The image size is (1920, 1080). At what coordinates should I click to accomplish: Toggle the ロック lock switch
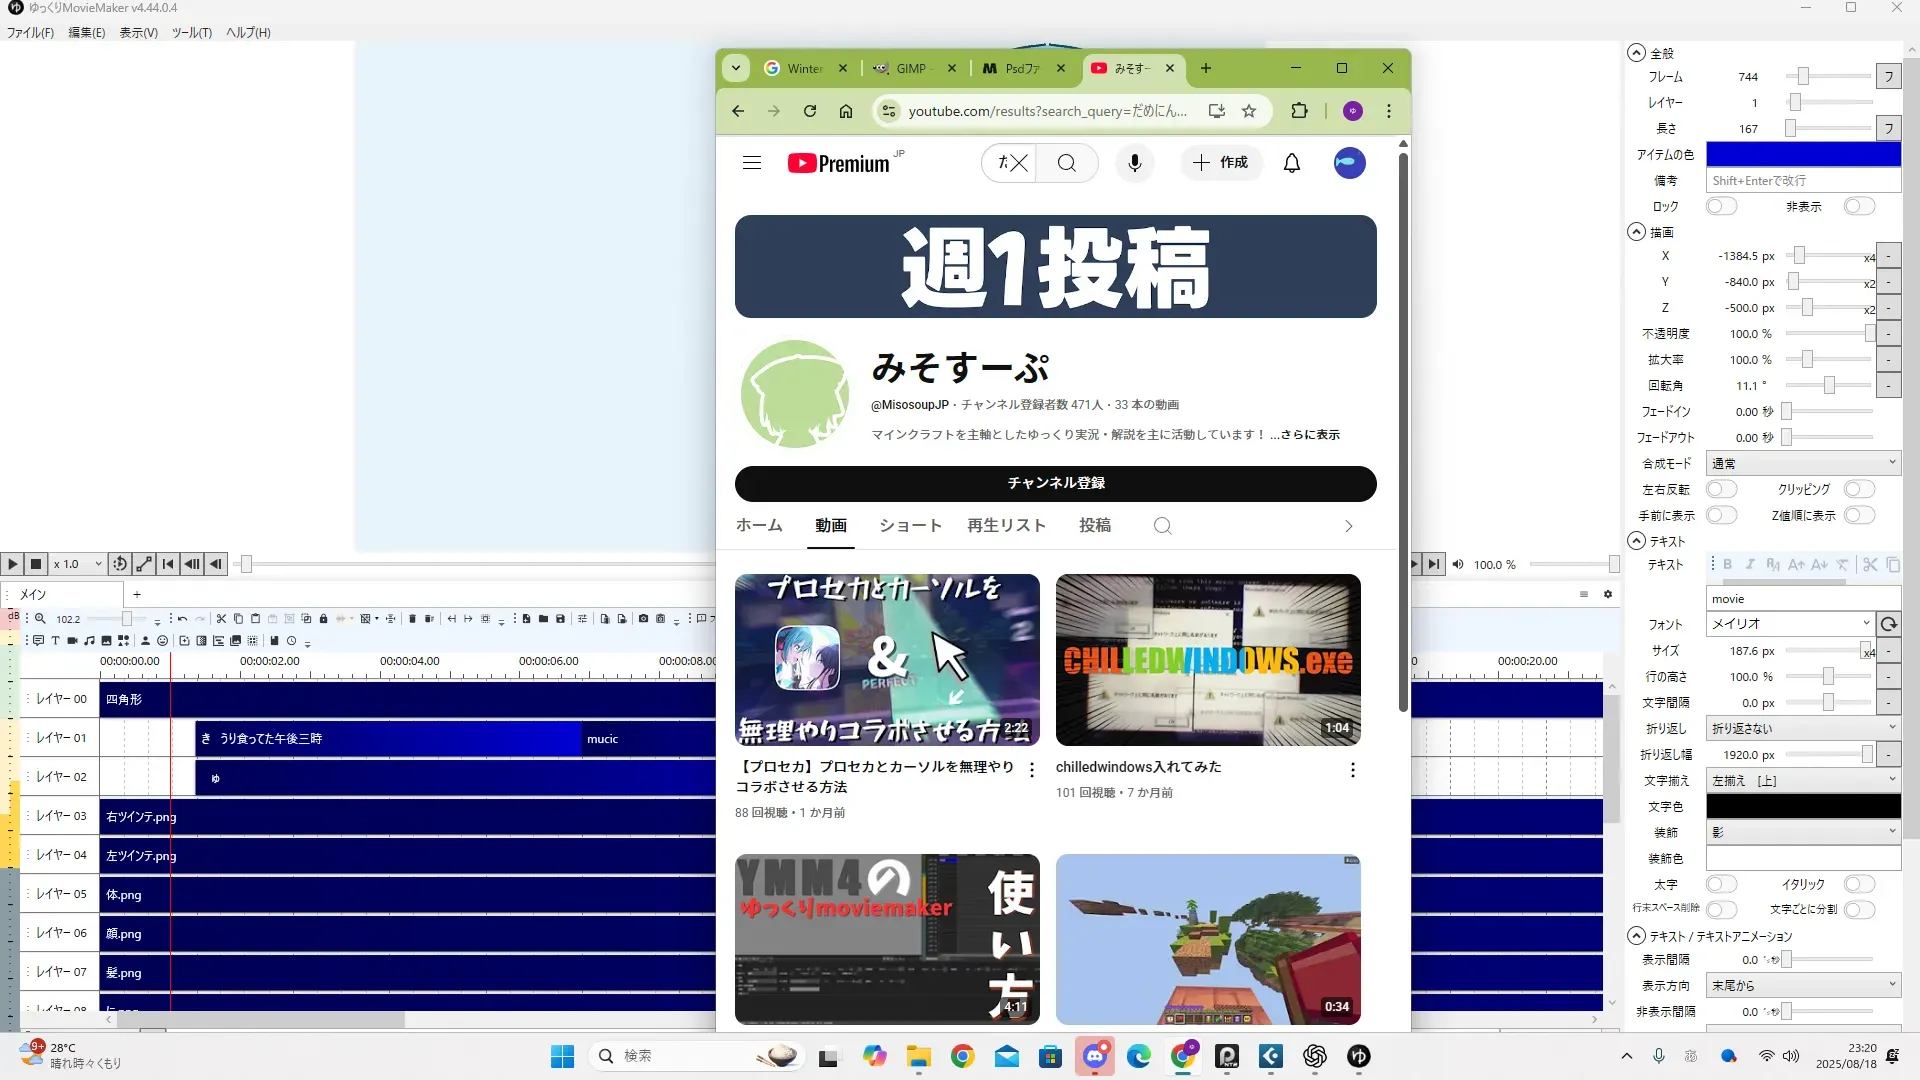[1720, 206]
